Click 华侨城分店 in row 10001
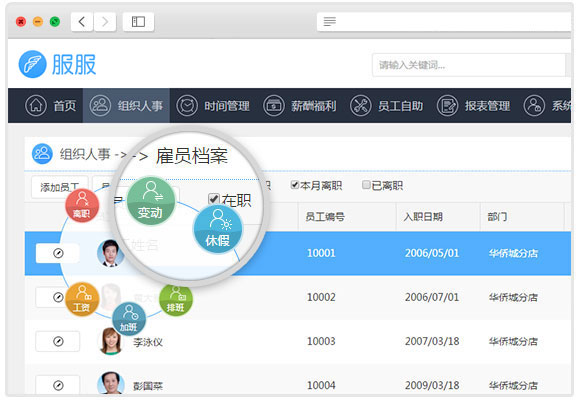Viewport: 580px width, 400px height. click(x=513, y=253)
